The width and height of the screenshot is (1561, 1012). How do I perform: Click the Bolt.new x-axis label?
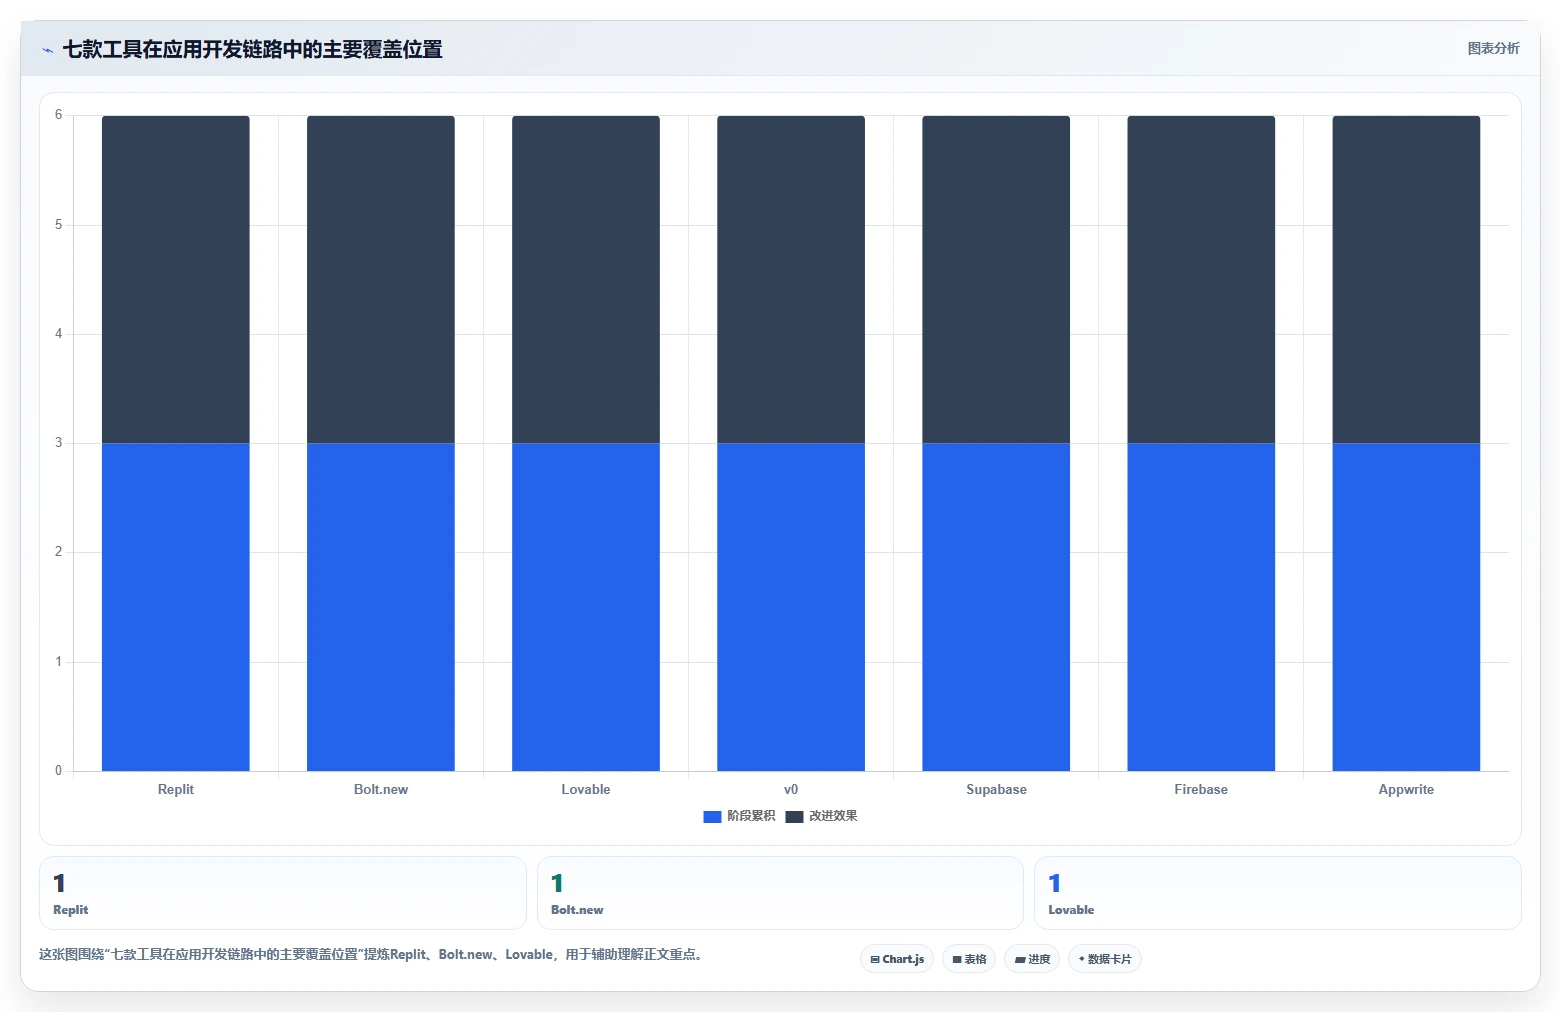[381, 789]
